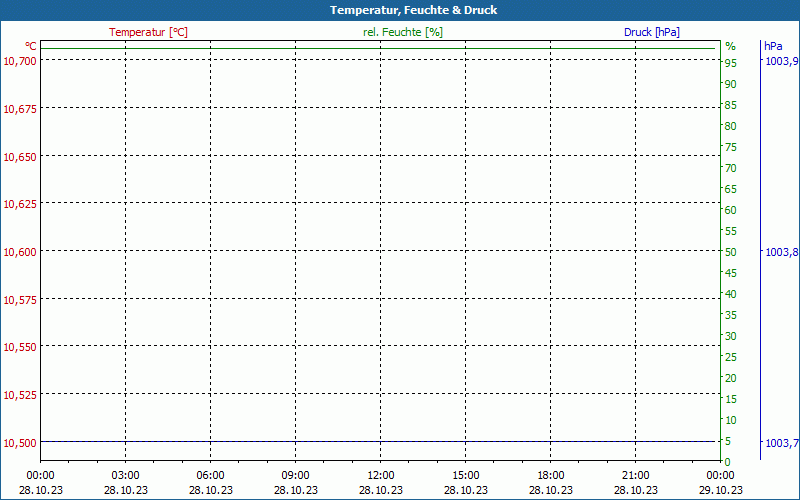The height and width of the screenshot is (500, 800).
Task: Click the 1003,7 pressure axis value
Action: coord(782,443)
